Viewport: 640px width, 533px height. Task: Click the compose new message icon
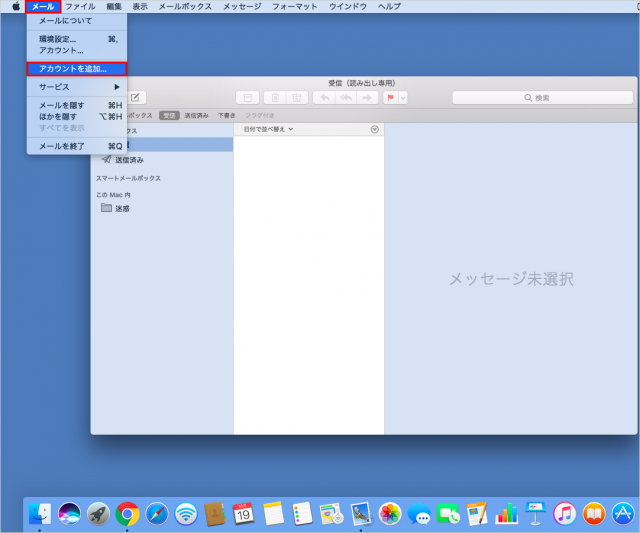pyautogui.click(x=136, y=97)
